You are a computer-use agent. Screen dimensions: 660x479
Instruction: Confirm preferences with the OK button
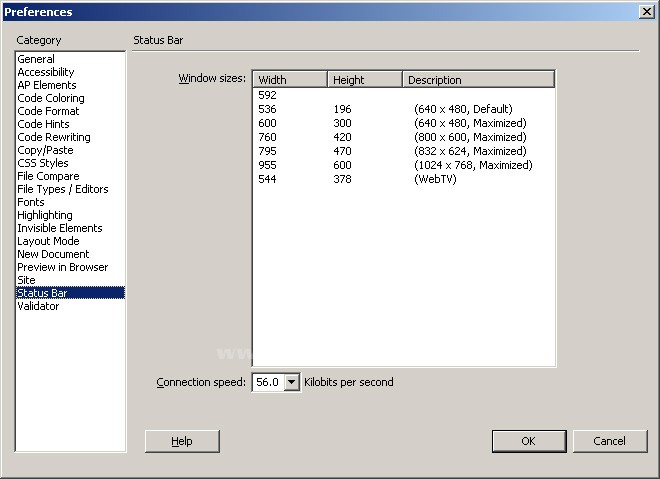[528, 441]
